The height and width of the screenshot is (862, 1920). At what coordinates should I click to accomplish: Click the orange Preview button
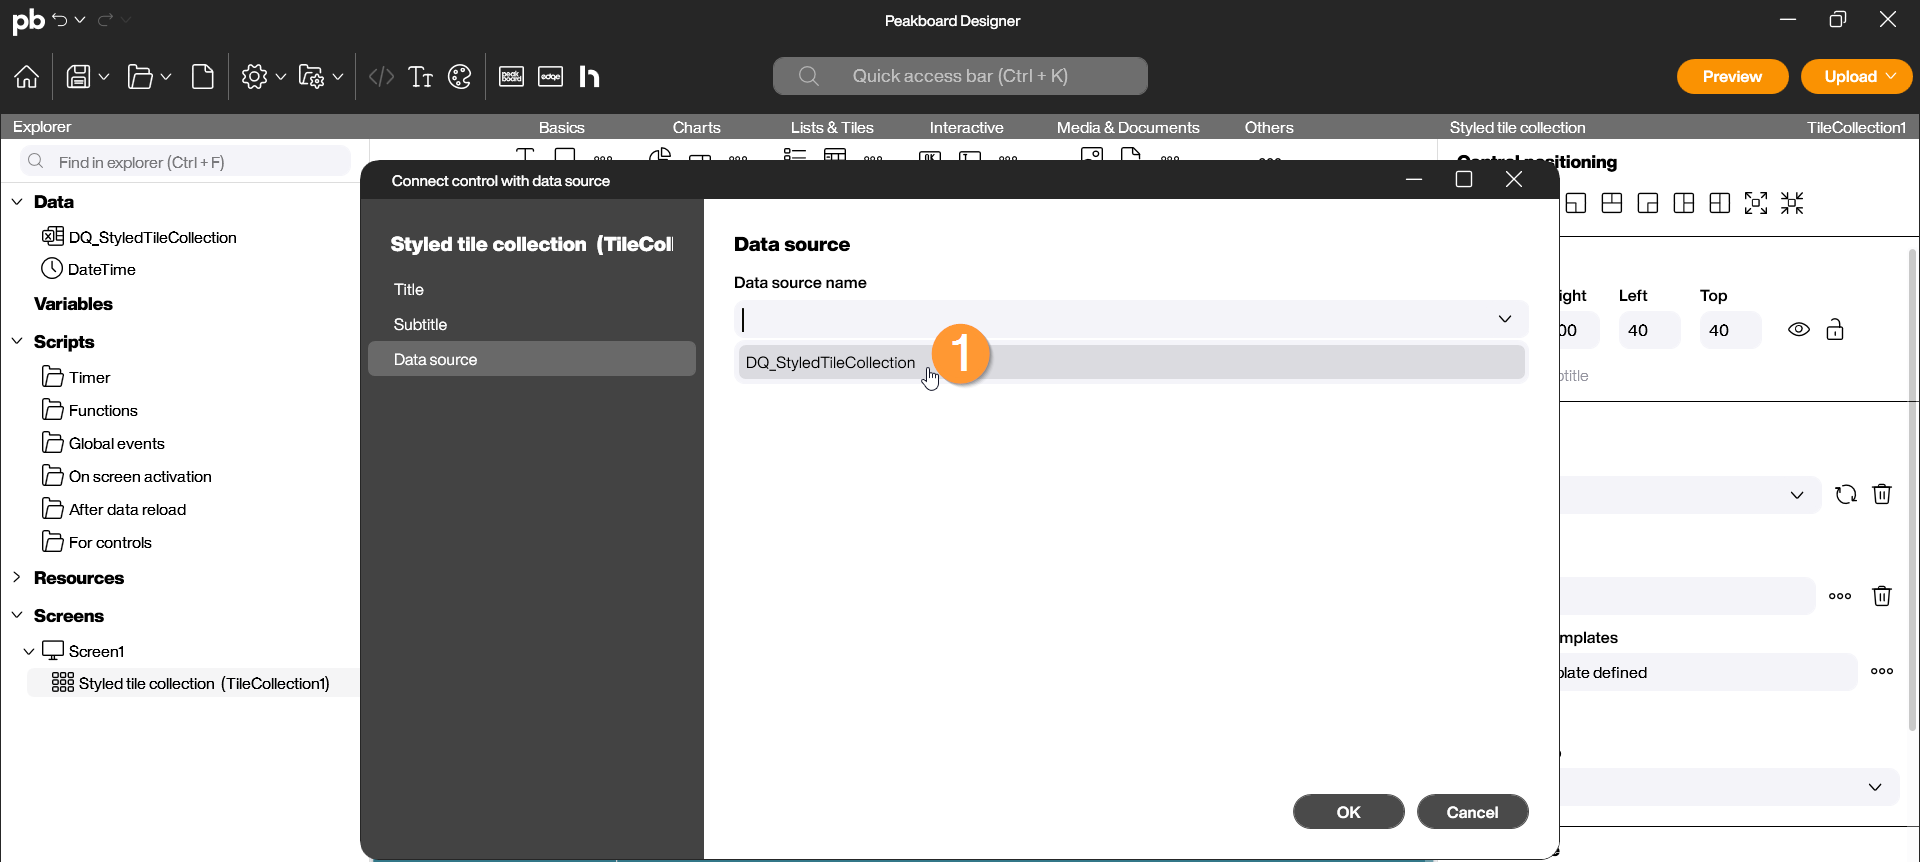click(x=1732, y=77)
